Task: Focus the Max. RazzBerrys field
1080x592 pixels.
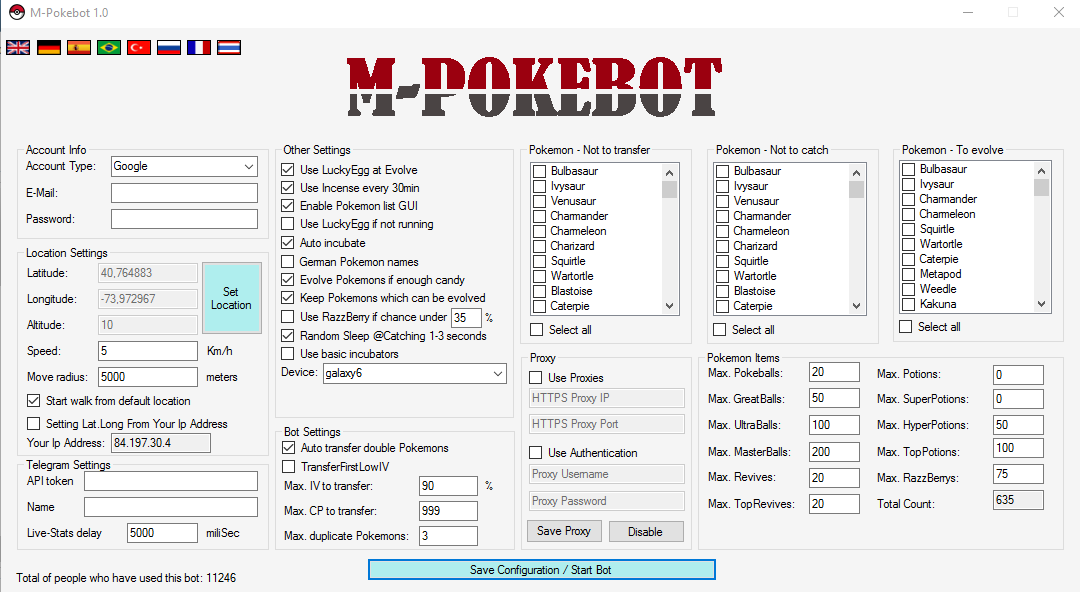Action: [x=1018, y=474]
